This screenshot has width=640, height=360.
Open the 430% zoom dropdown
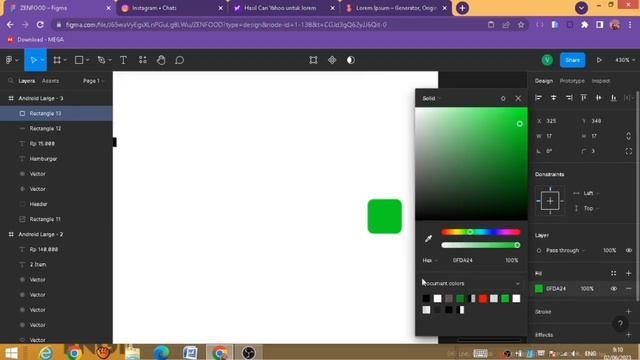click(624, 60)
